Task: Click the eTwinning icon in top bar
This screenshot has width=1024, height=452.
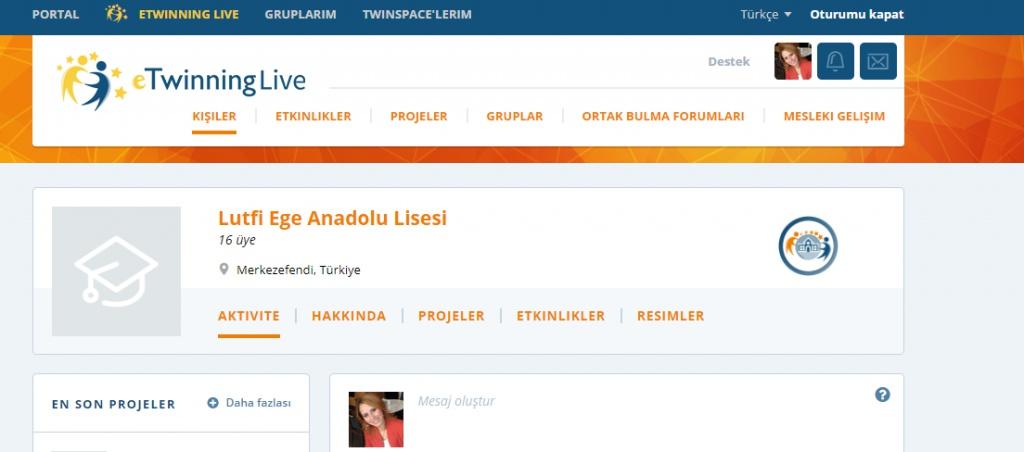Action: (116, 13)
